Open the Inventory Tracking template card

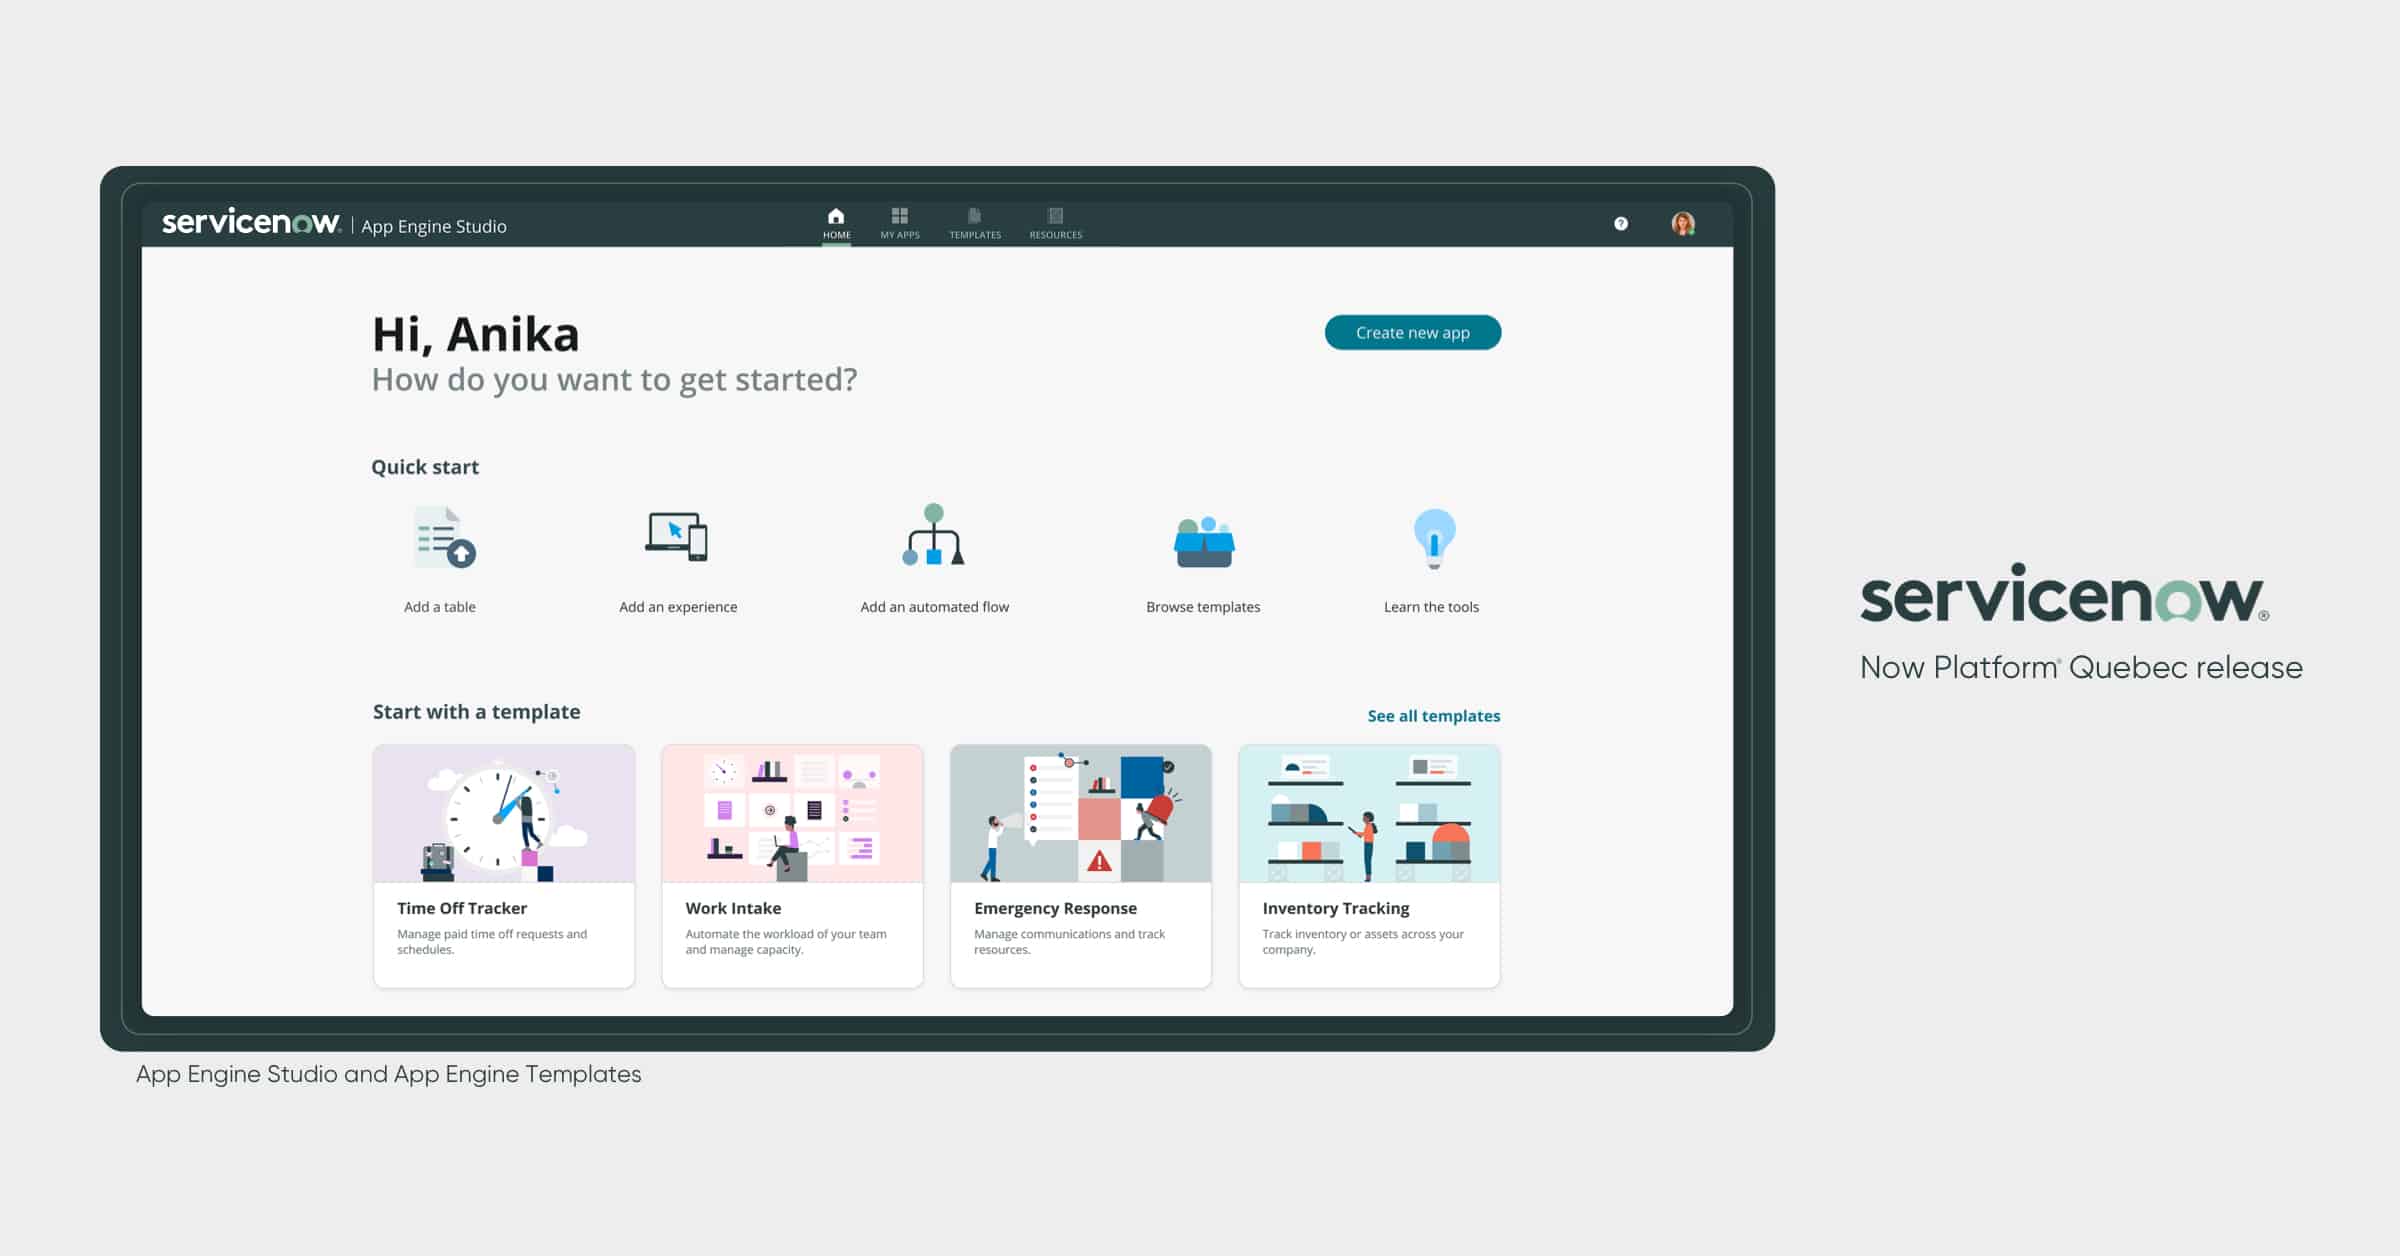(1368, 865)
